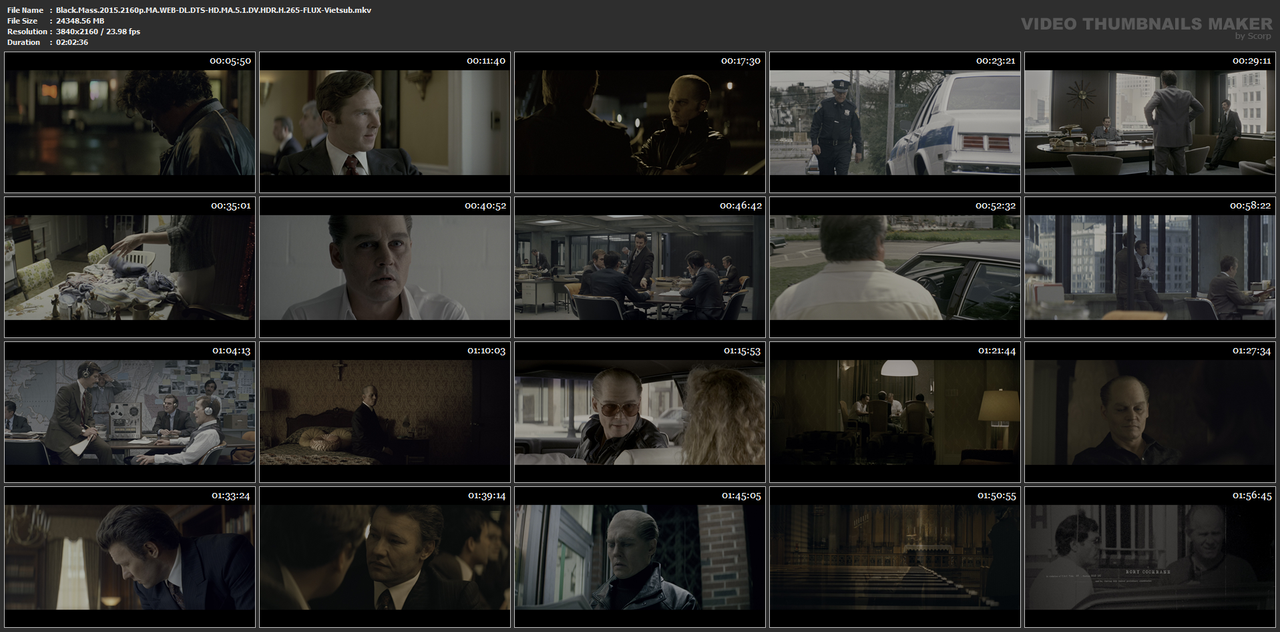The width and height of the screenshot is (1280, 632).
Task: Select the bedroom thumbnail at 01:10:03
Action: [x=385, y=412]
